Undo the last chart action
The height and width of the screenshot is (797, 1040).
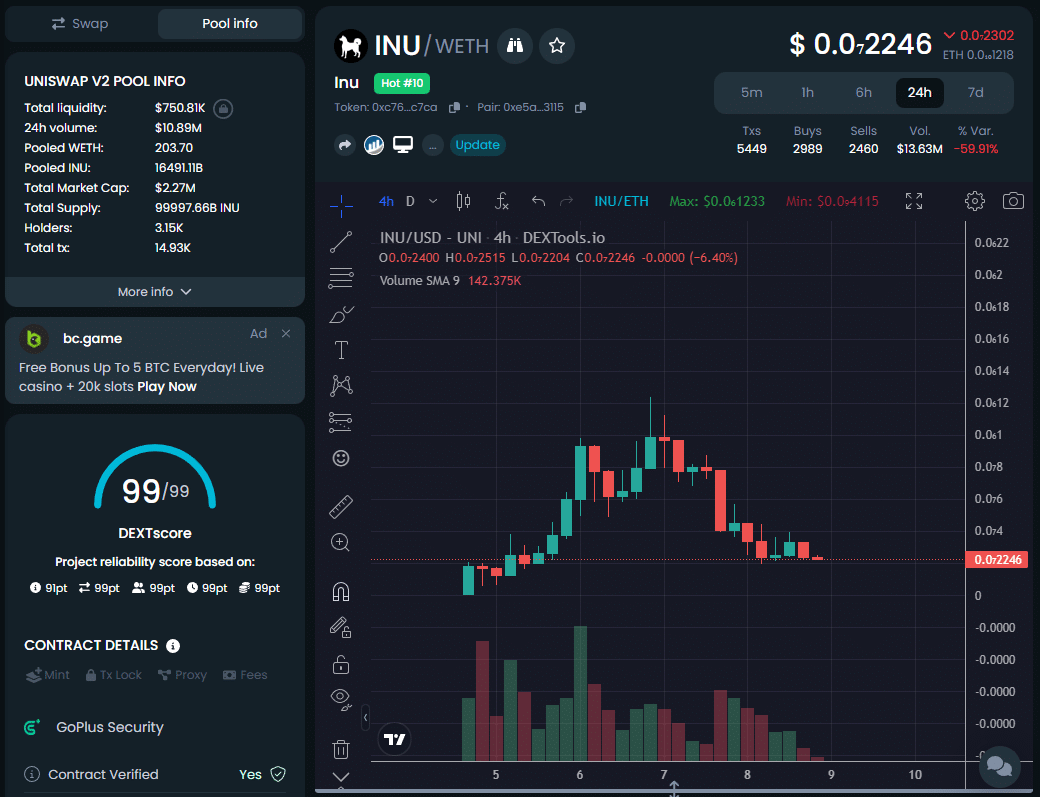point(538,201)
